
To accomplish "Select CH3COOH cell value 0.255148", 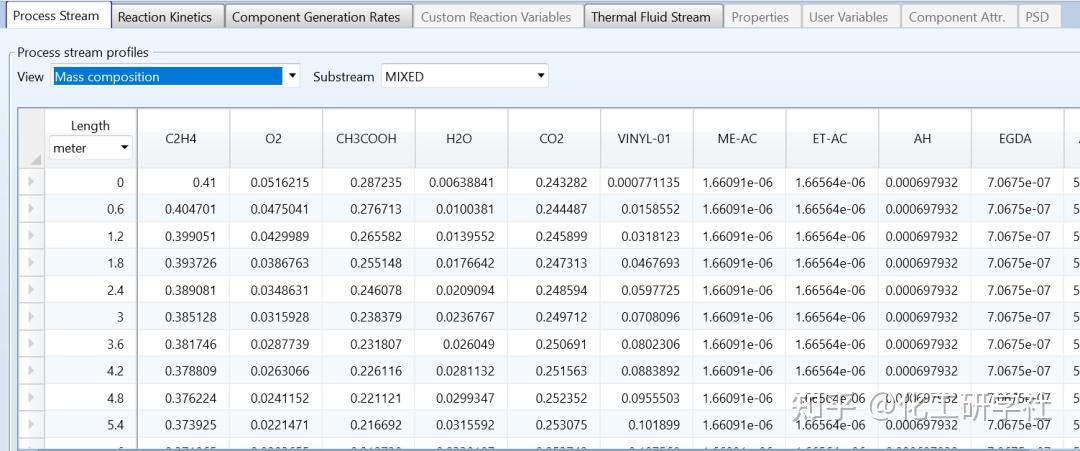I will [x=368, y=263].
